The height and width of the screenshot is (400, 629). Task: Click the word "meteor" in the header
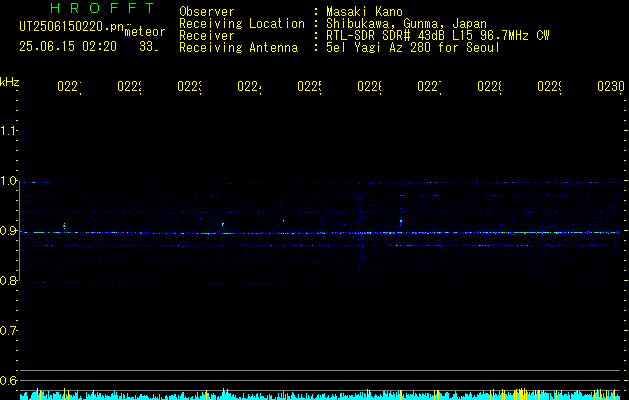145,32
